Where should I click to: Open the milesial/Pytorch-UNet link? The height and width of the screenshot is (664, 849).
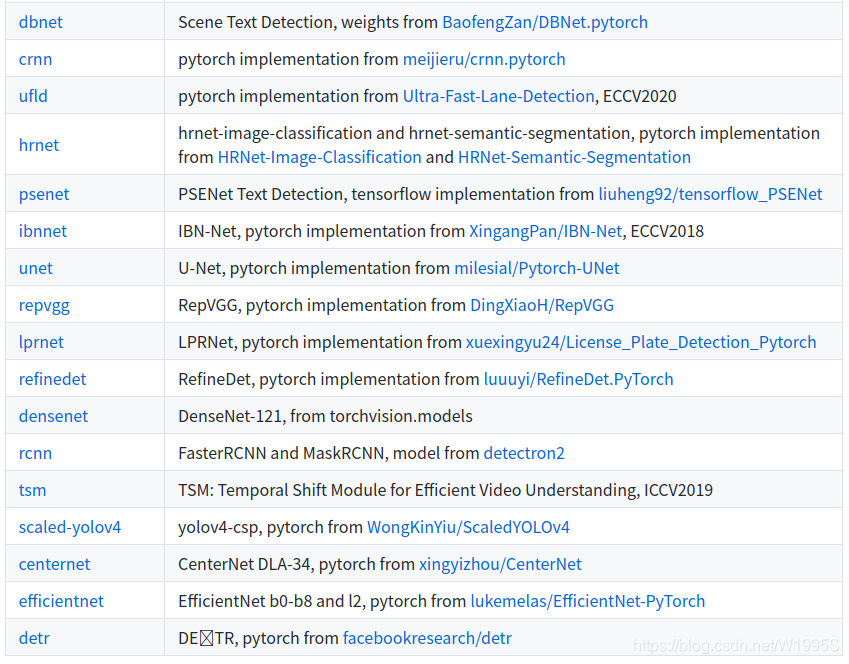coord(537,268)
